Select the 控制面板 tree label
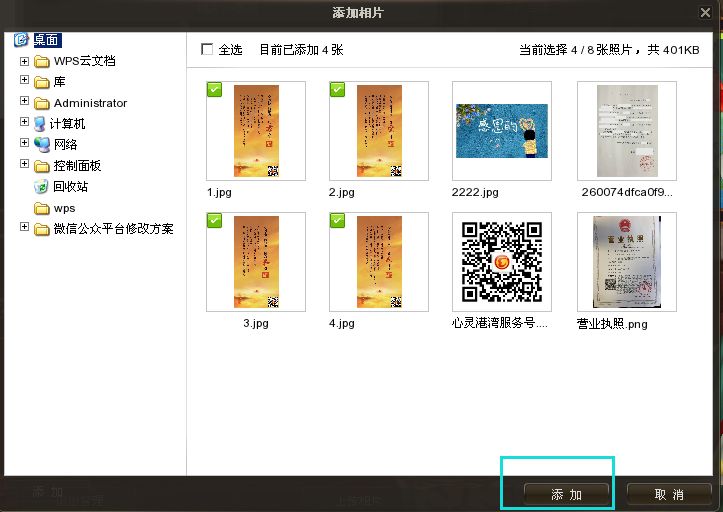Viewport: 723px width, 512px height. [77, 166]
